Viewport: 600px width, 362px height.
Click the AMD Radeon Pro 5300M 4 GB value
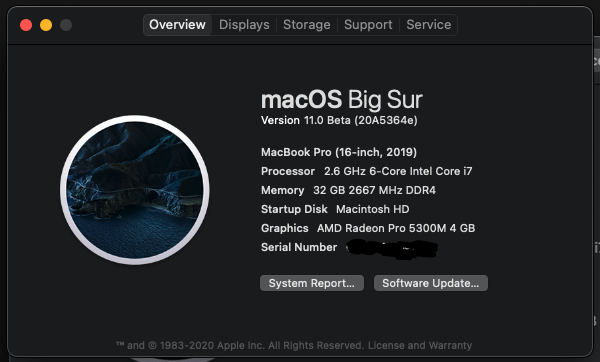coord(396,228)
